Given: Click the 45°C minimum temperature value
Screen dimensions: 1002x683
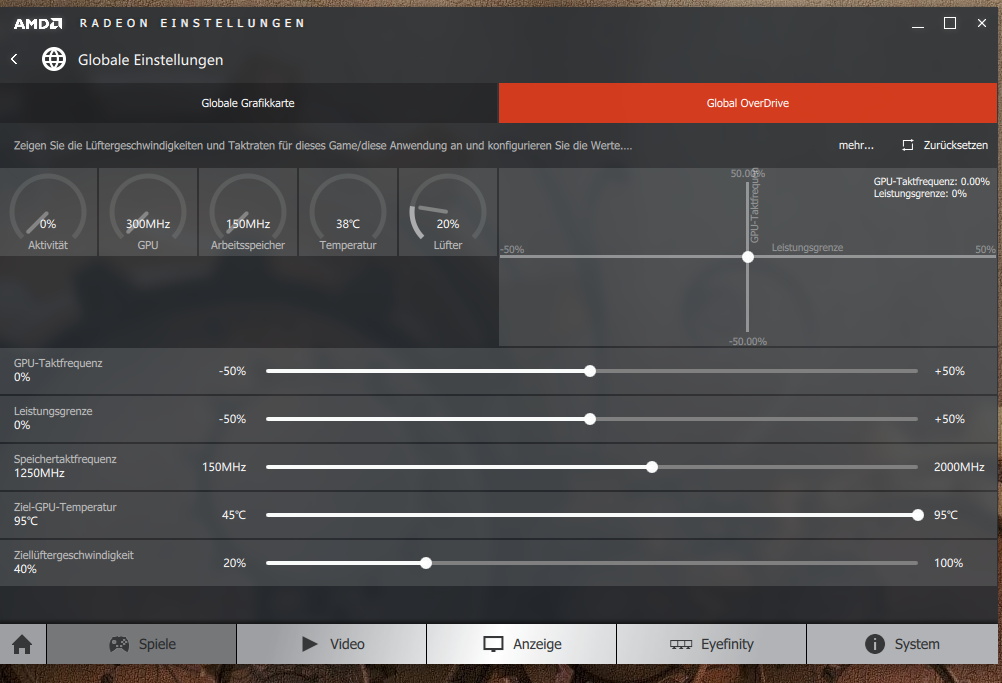Looking at the screenshot, I should (234, 515).
